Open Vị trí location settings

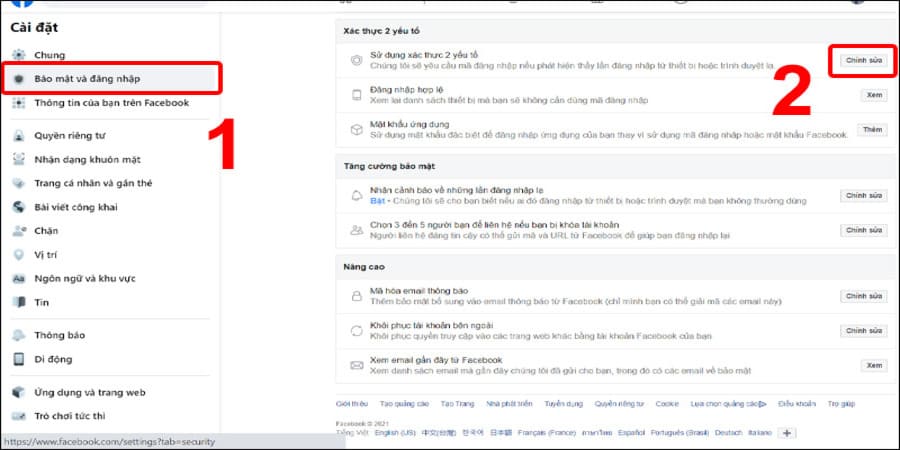pos(45,255)
